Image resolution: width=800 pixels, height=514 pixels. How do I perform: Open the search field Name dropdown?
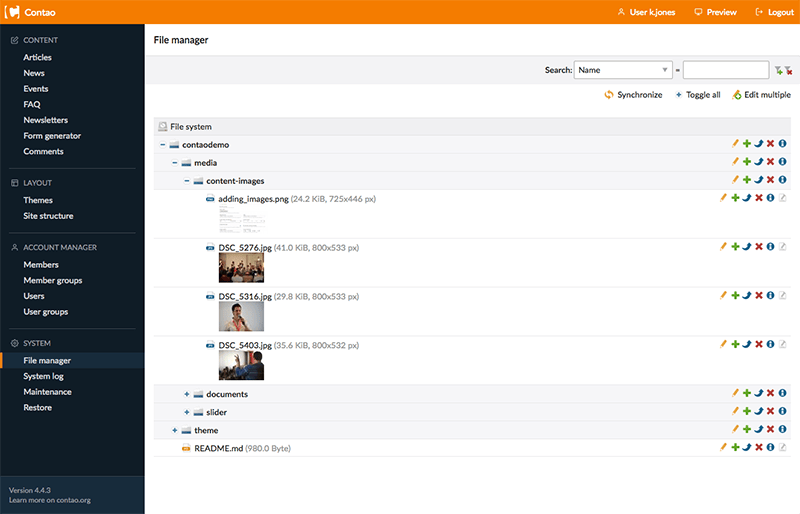coord(623,70)
